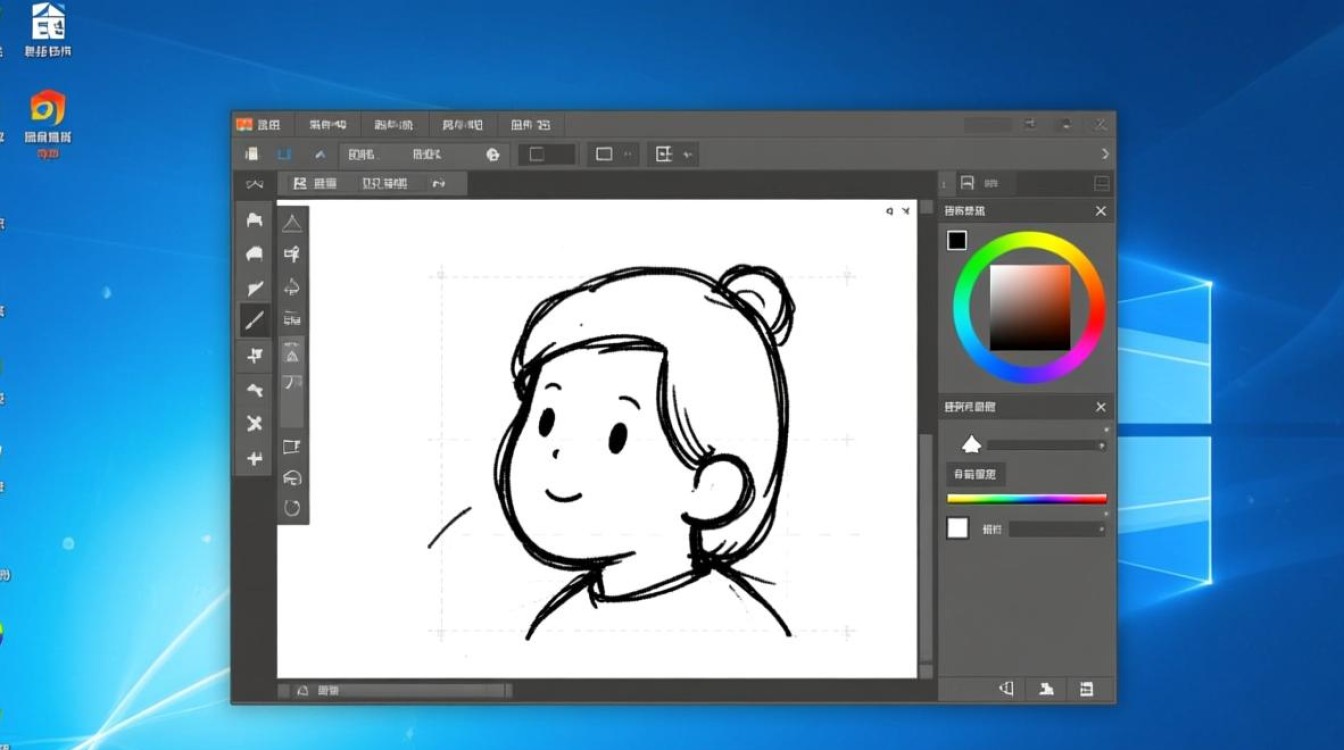The height and width of the screenshot is (750, 1344).
Task: Toggle the rectangle outline option in toolbar
Action: click(604, 154)
